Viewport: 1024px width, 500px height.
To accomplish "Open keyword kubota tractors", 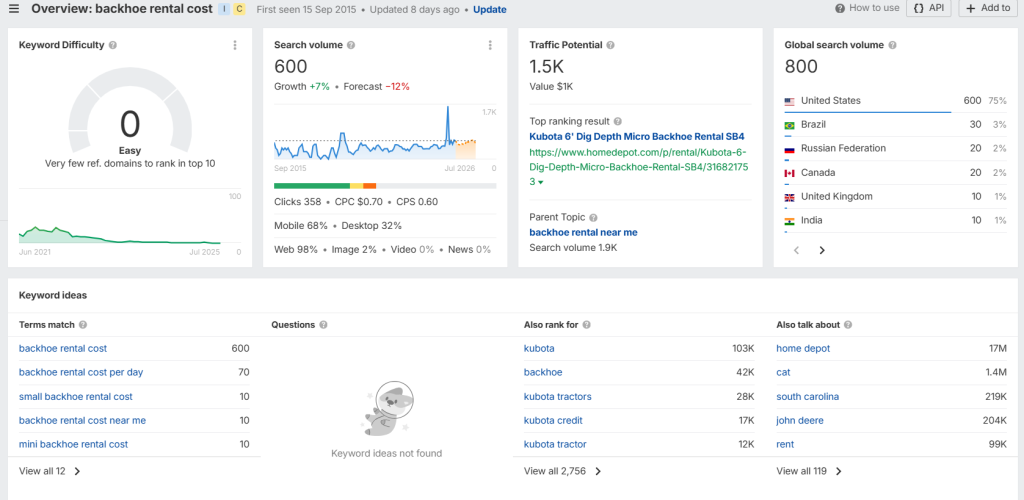I will tap(558, 397).
